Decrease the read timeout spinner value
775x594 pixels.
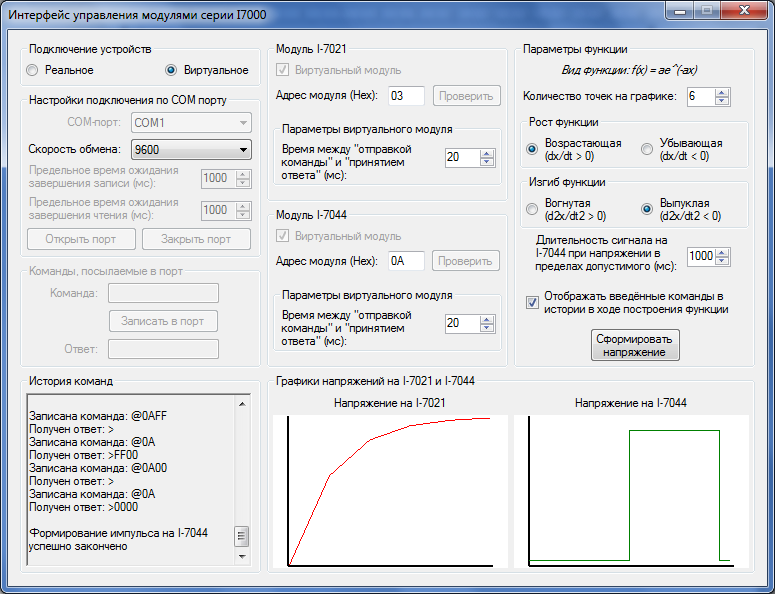coord(243,215)
